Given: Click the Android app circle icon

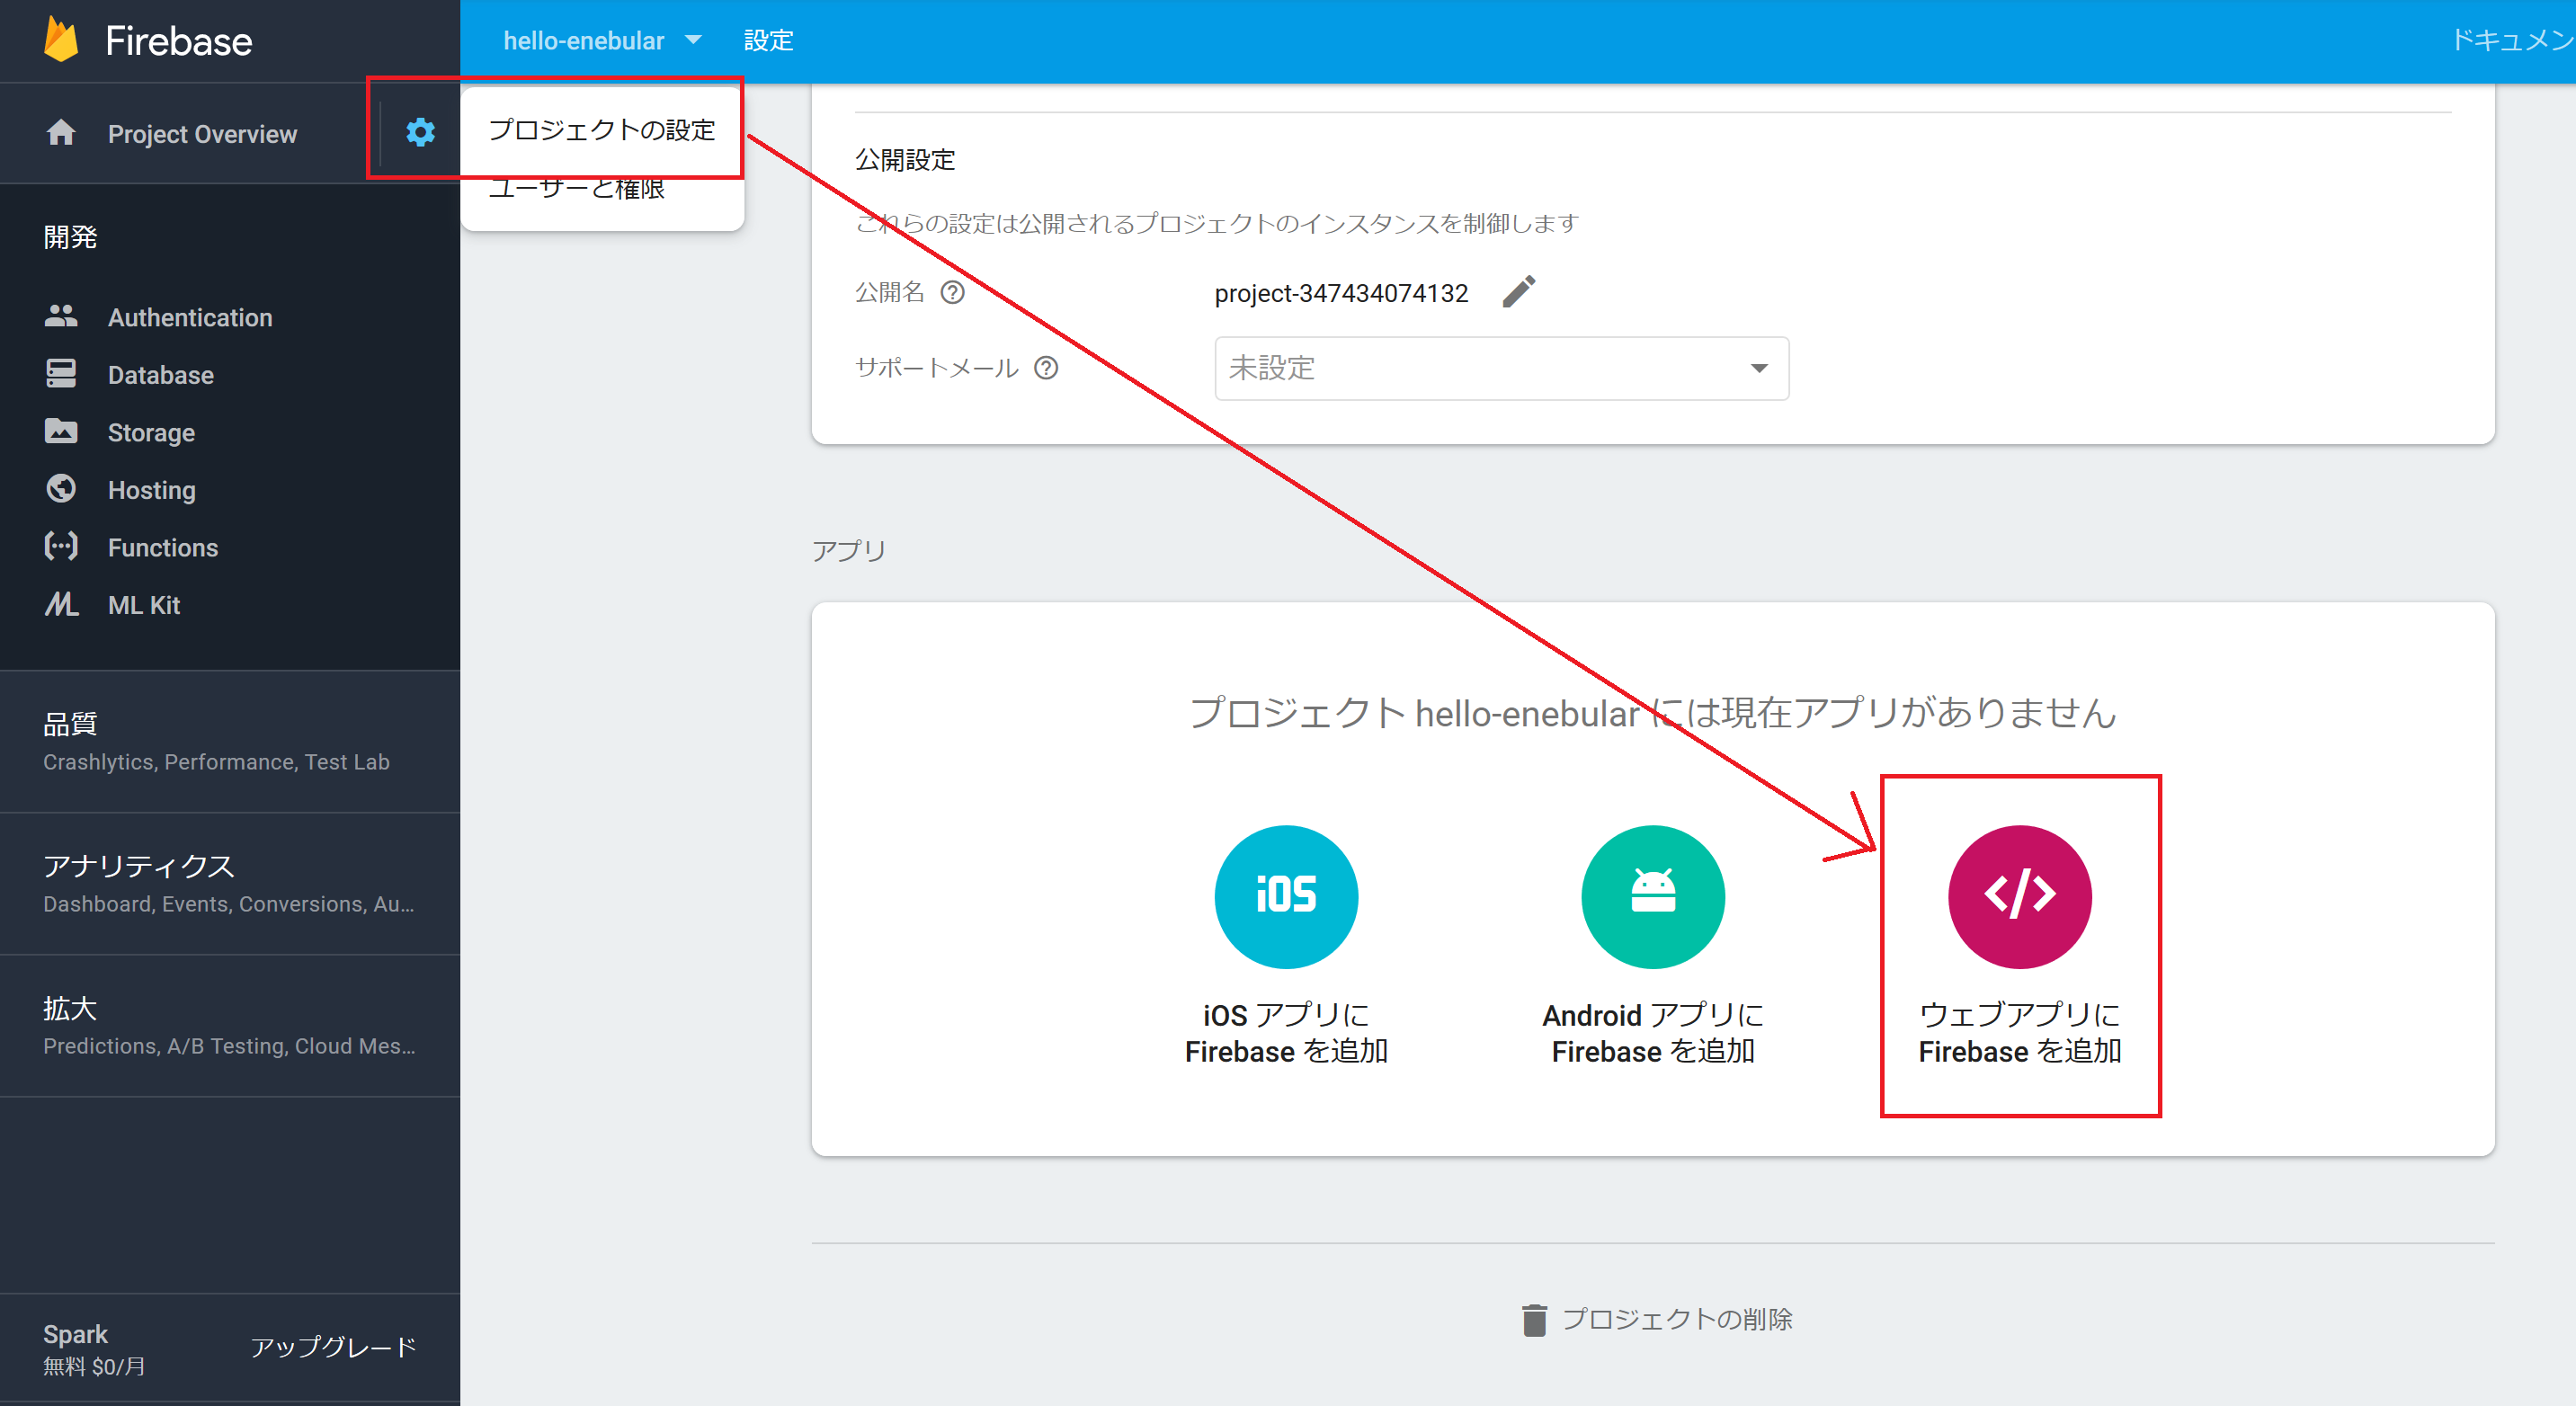Looking at the screenshot, I should tap(1652, 896).
